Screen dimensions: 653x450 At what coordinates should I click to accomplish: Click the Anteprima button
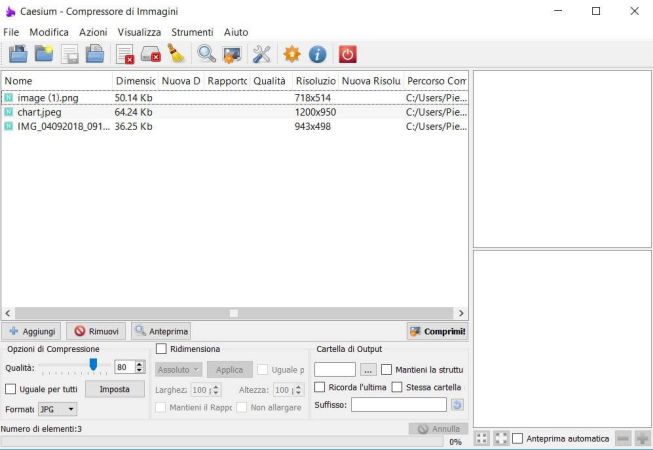click(161, 331)
